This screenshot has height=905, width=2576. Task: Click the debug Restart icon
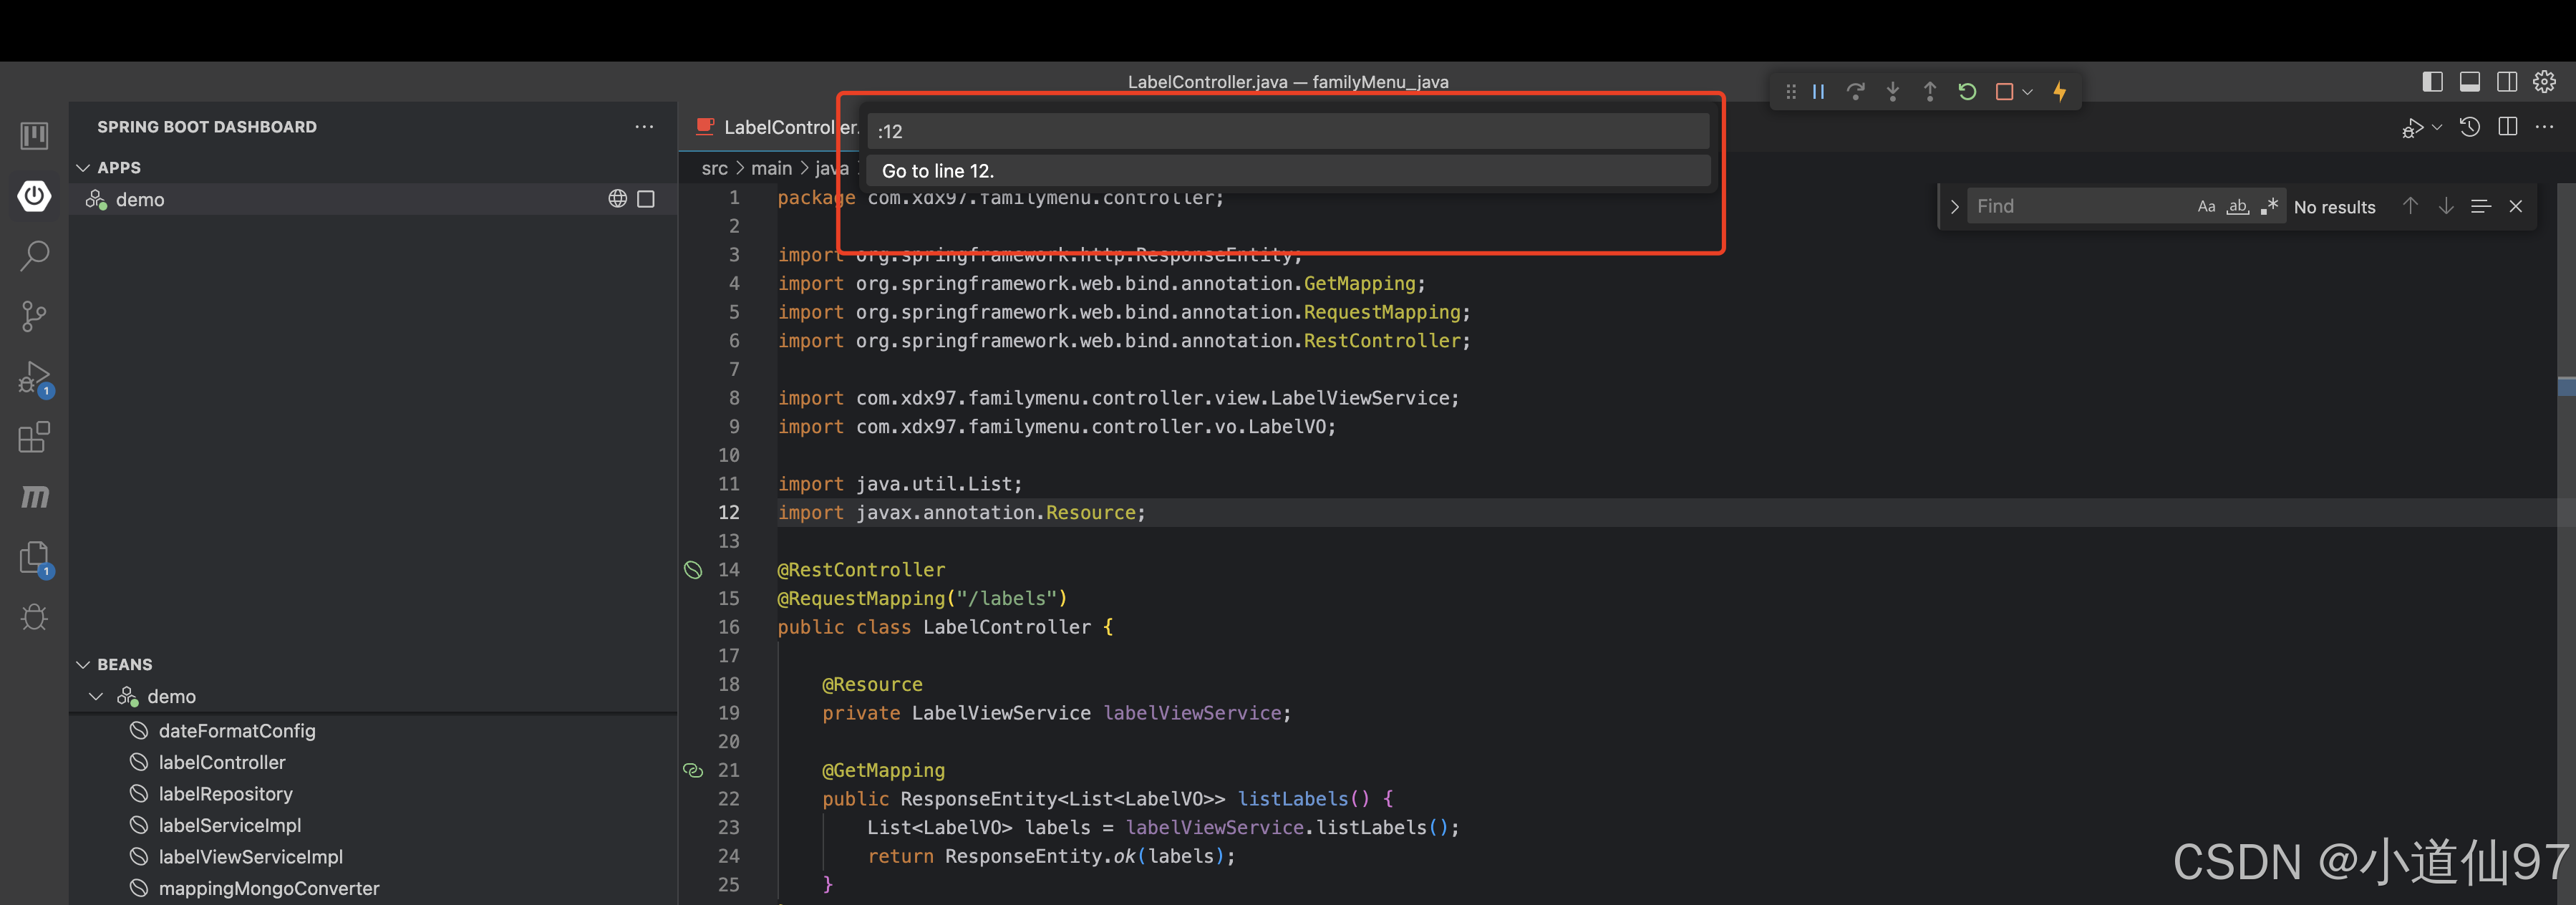coord(1967,92)
